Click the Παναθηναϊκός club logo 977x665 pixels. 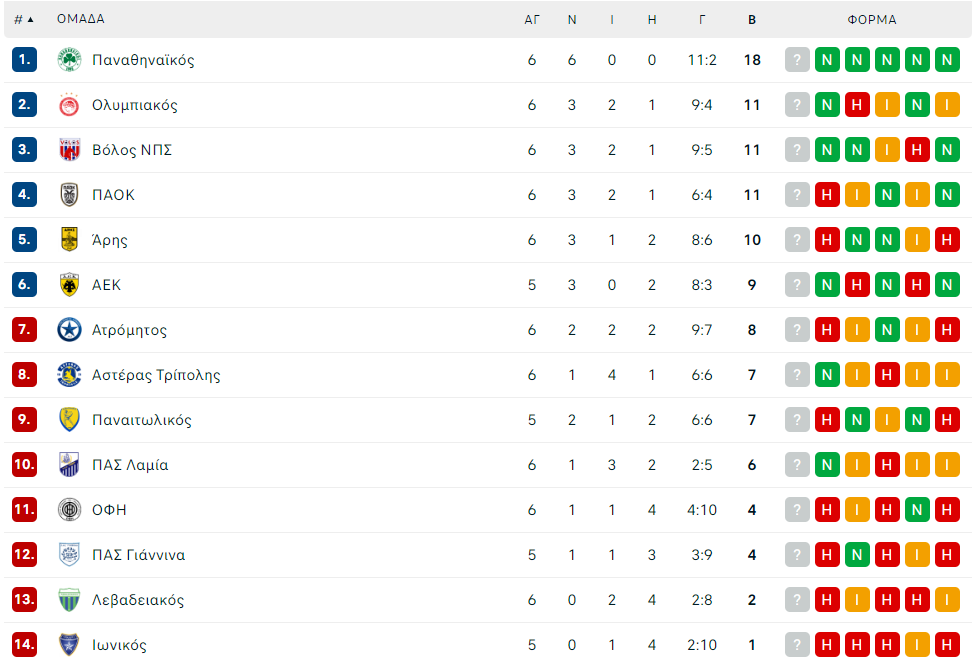point(69,60)
